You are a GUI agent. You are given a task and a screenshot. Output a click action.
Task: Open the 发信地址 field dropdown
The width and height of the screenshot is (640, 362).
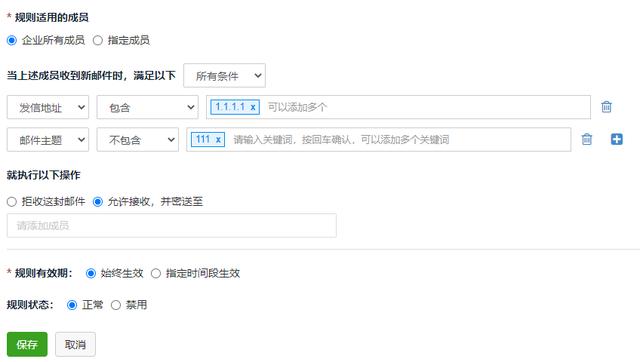pos(48,107)
